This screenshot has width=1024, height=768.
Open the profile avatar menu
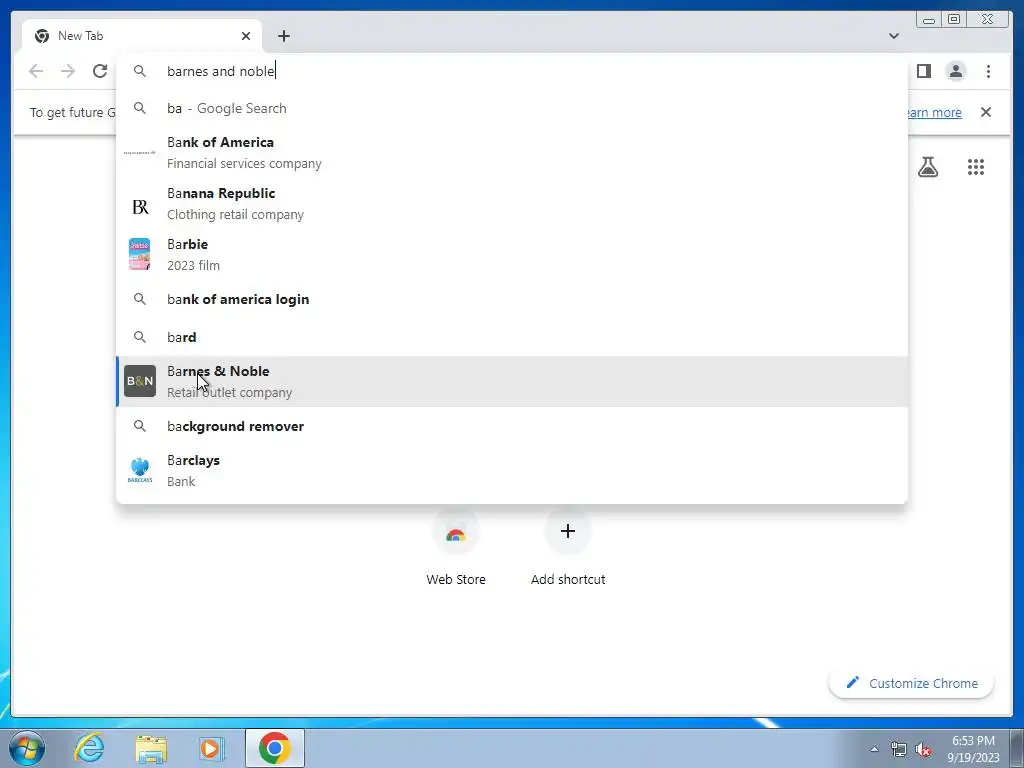click(x=955, y=71)
